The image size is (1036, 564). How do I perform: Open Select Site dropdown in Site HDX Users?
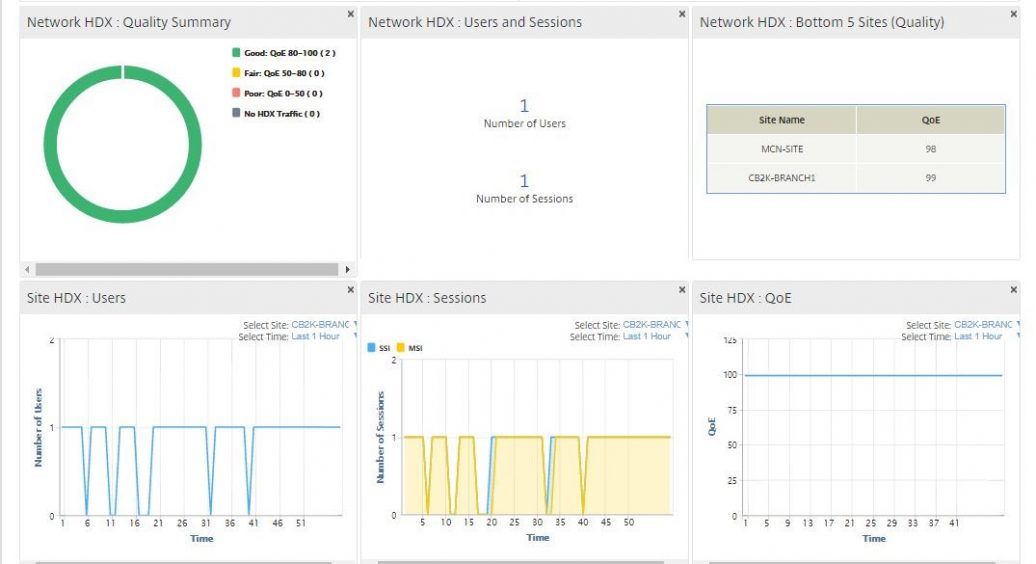[320, 325]
